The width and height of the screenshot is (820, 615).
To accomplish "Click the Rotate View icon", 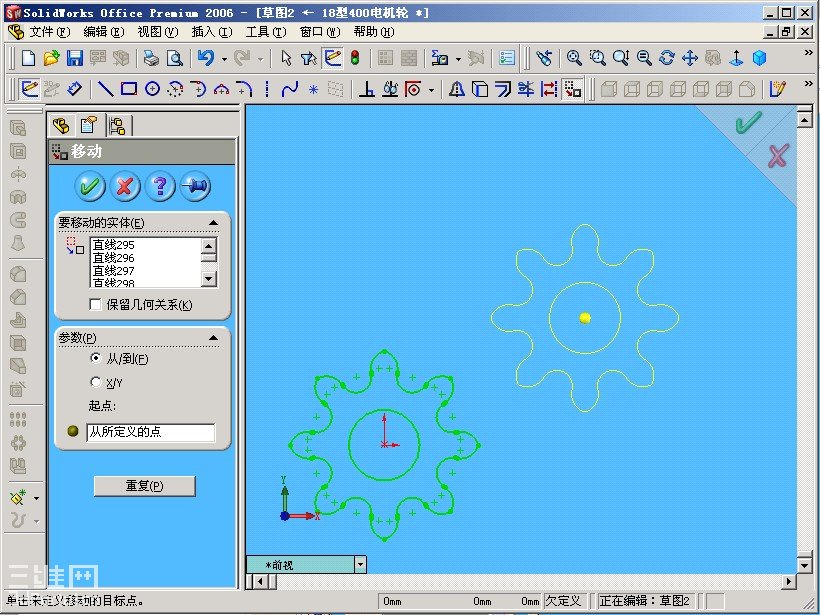I will click(x=667, y=58).
